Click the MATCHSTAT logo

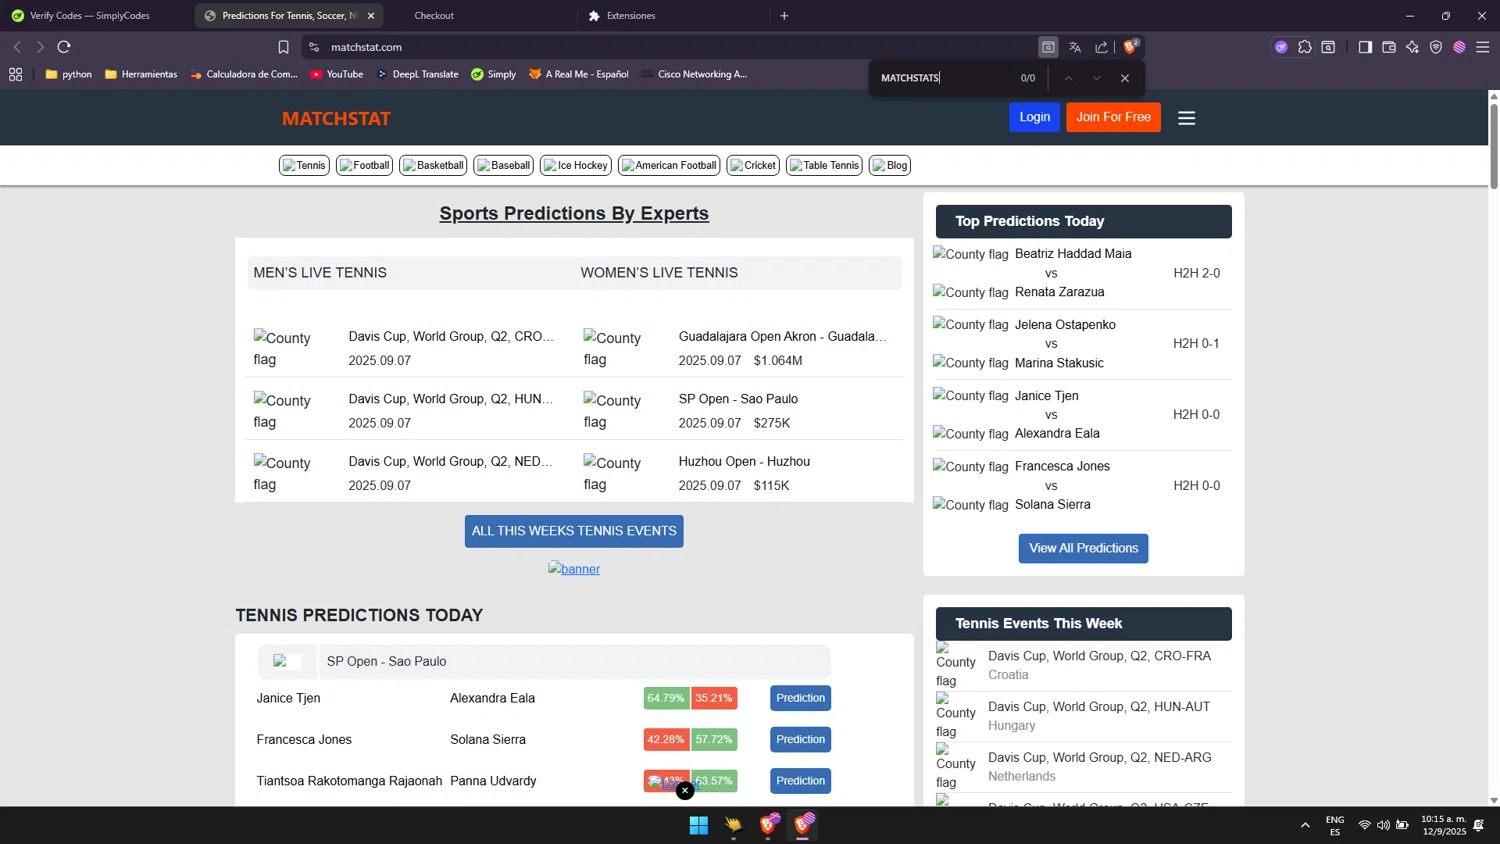point(336,118)
